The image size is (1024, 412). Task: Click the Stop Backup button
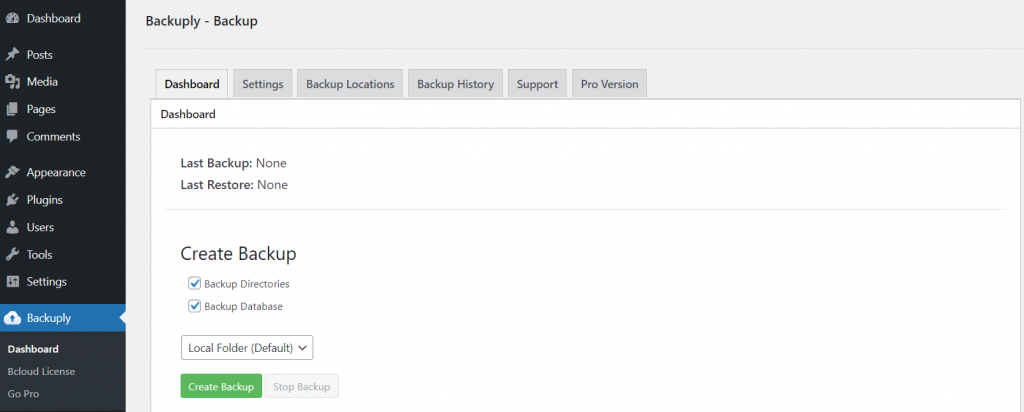click(302, 387)
